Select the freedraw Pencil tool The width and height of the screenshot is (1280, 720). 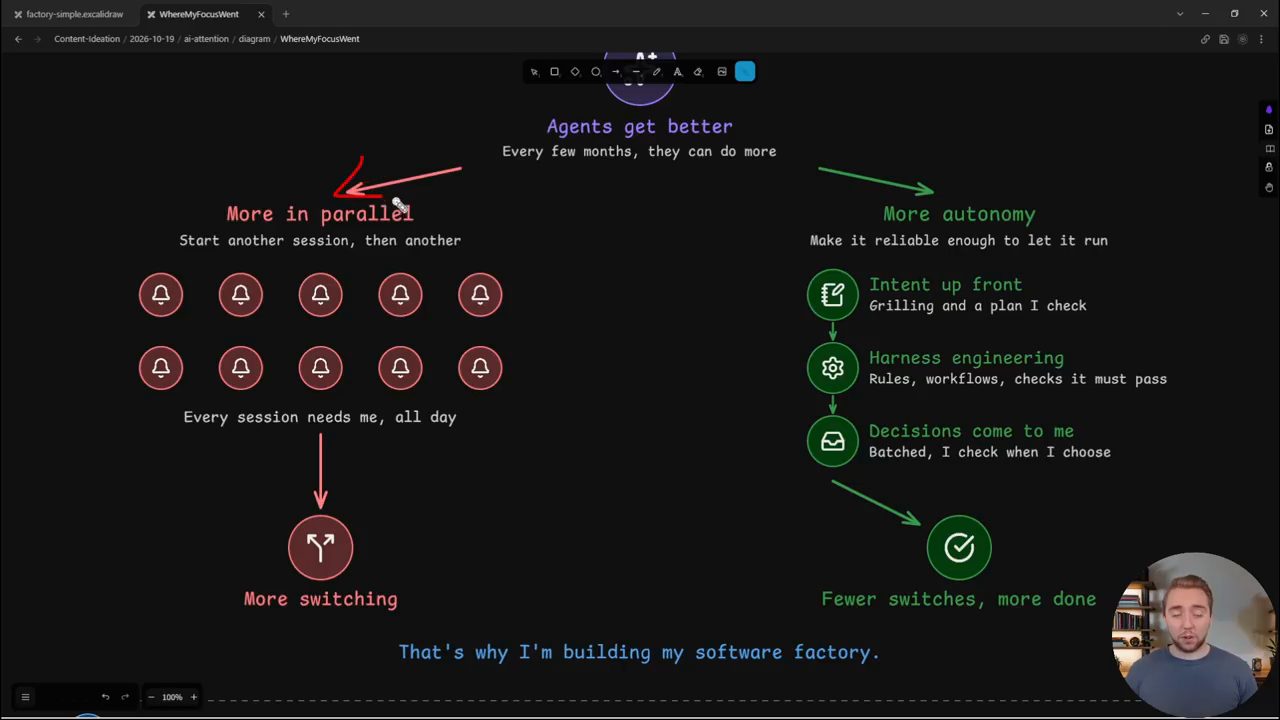tap(657, 72)
